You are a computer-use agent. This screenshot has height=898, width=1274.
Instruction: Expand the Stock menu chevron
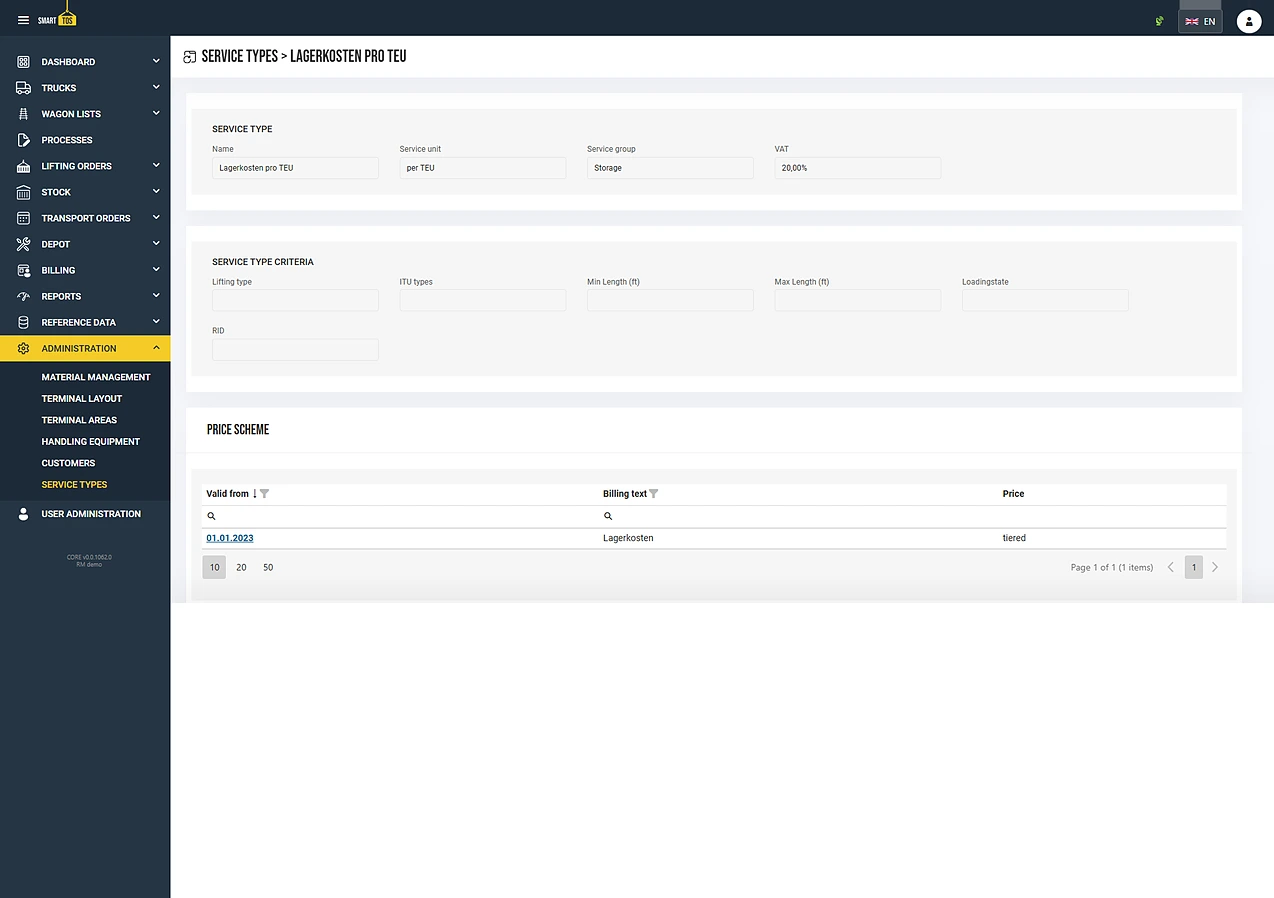pos(156,191)
